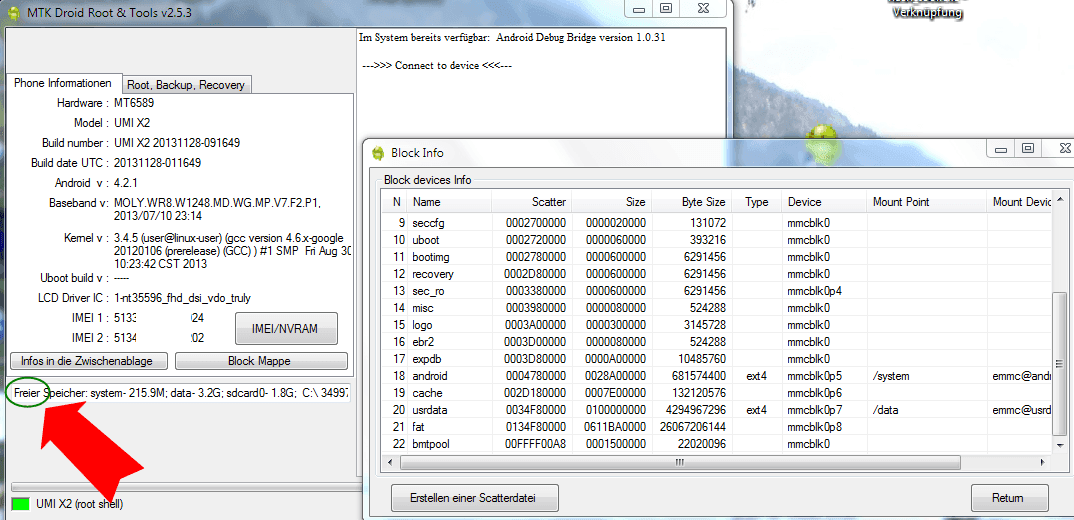
Task: Click Erstellen einer Scatterdatei button
Action: tap(475, 497)
